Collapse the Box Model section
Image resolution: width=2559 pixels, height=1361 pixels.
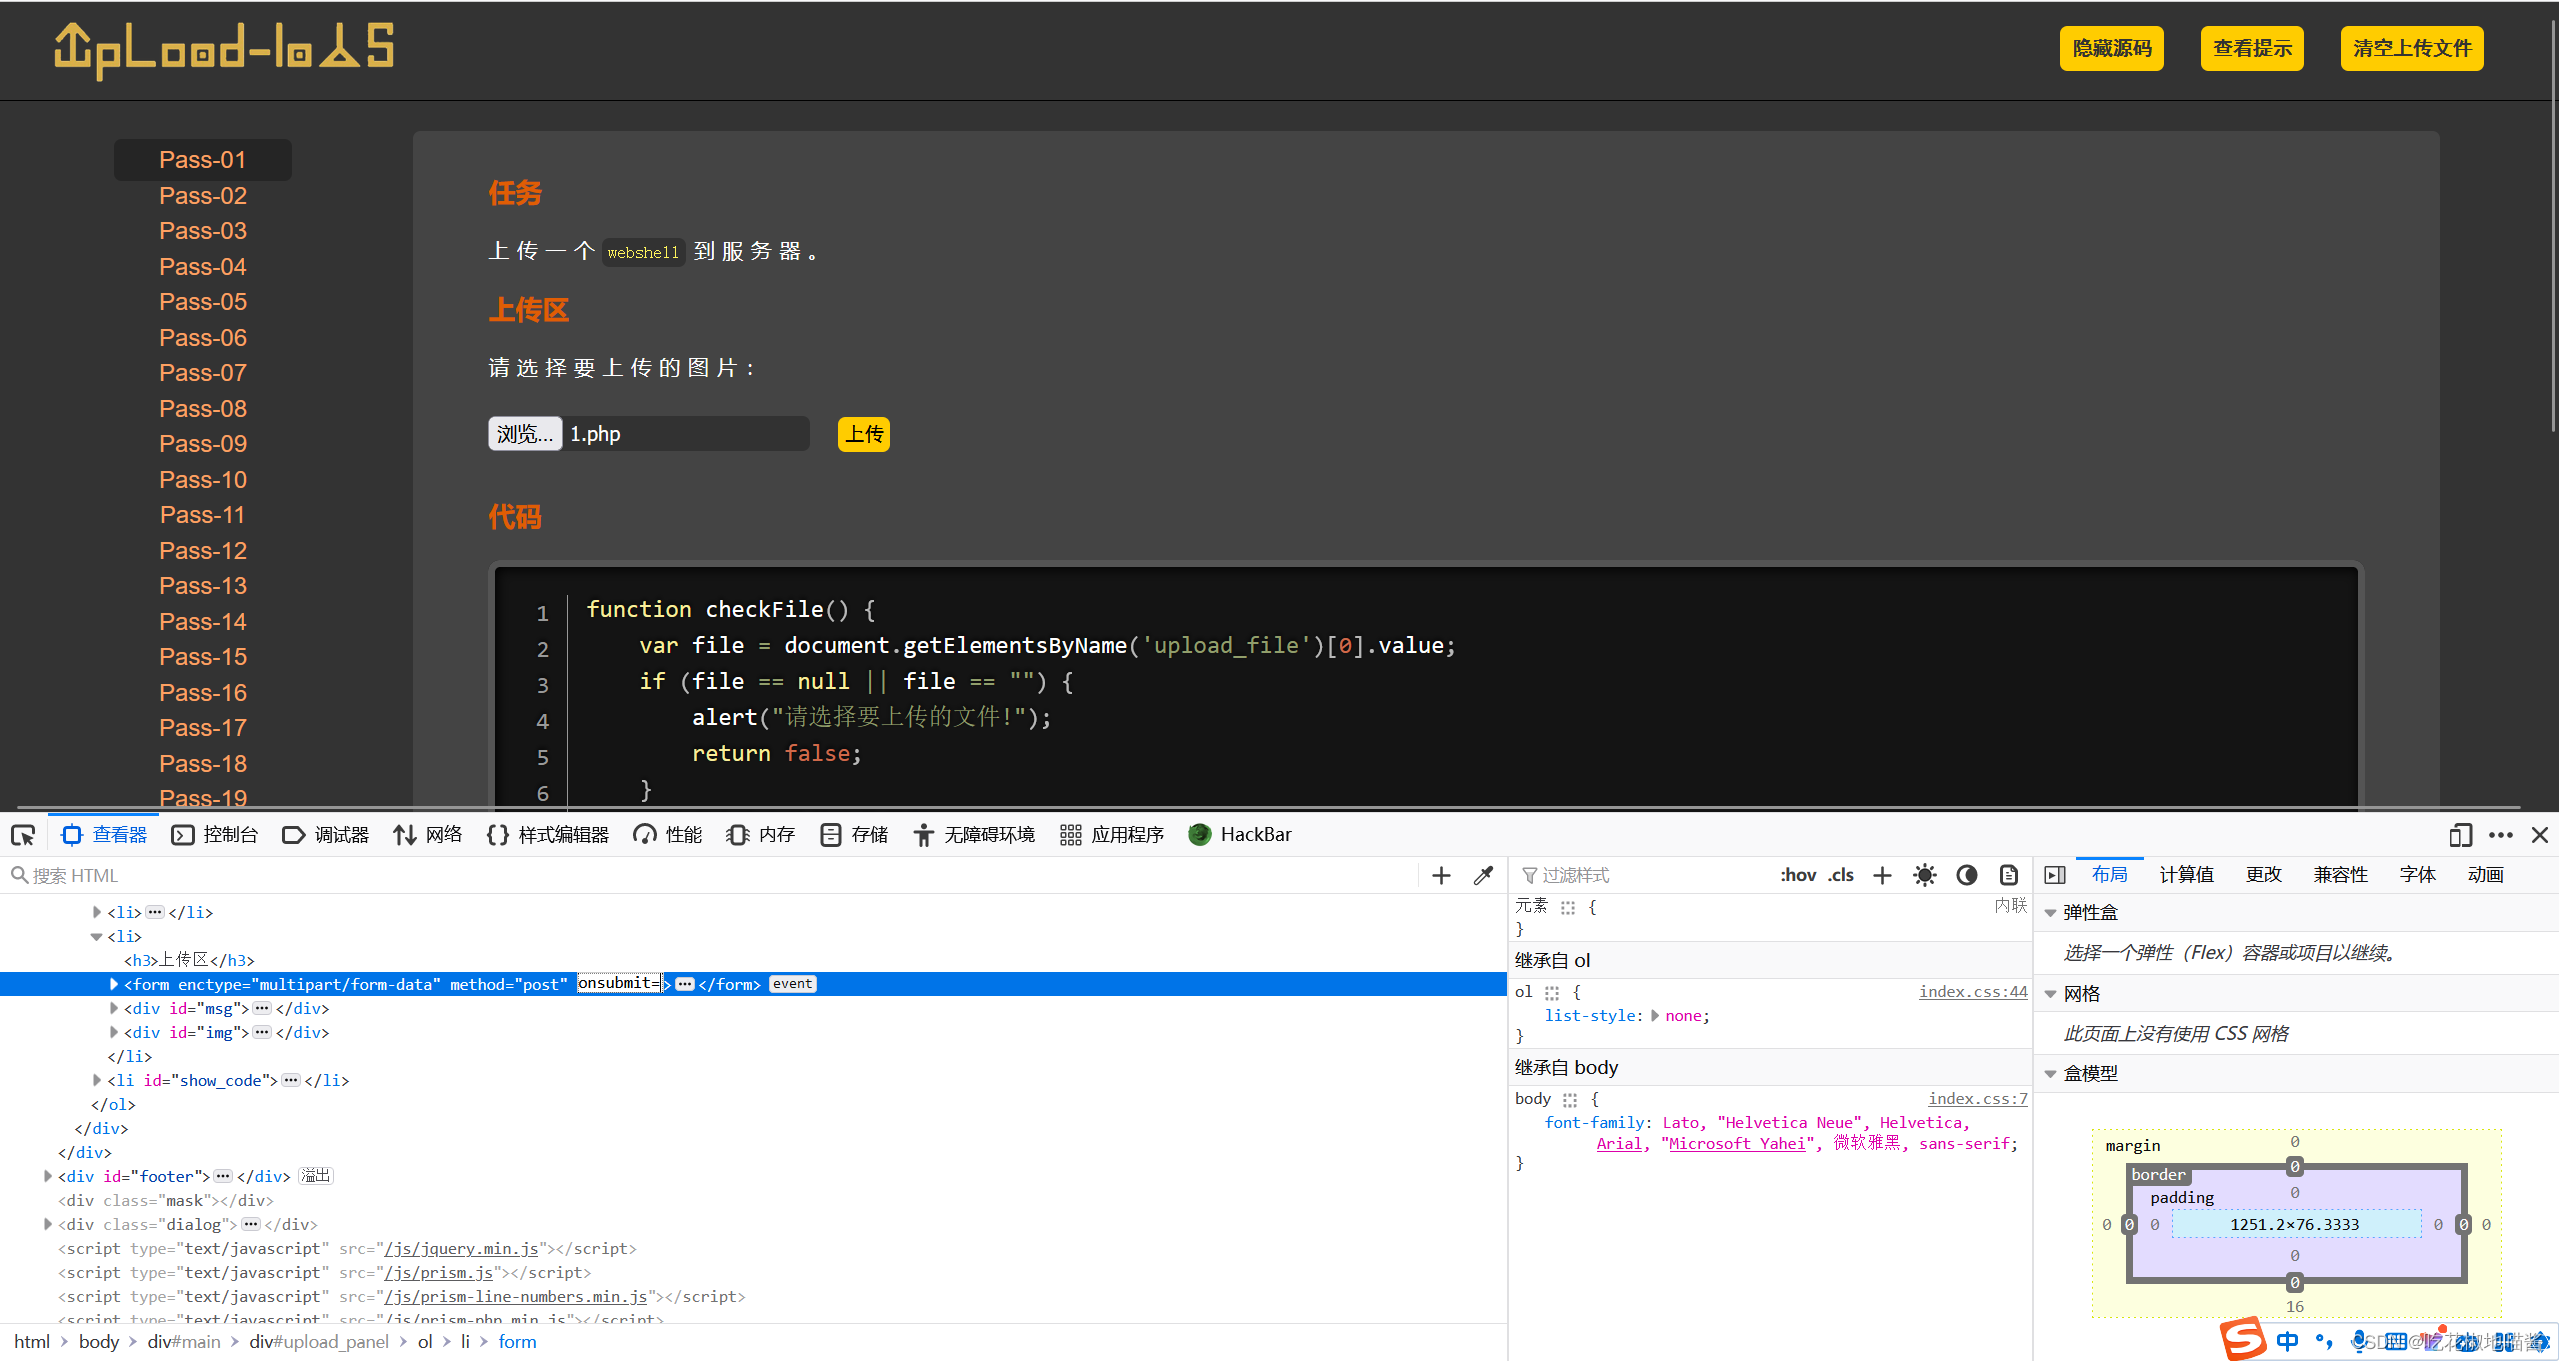2051,1074
